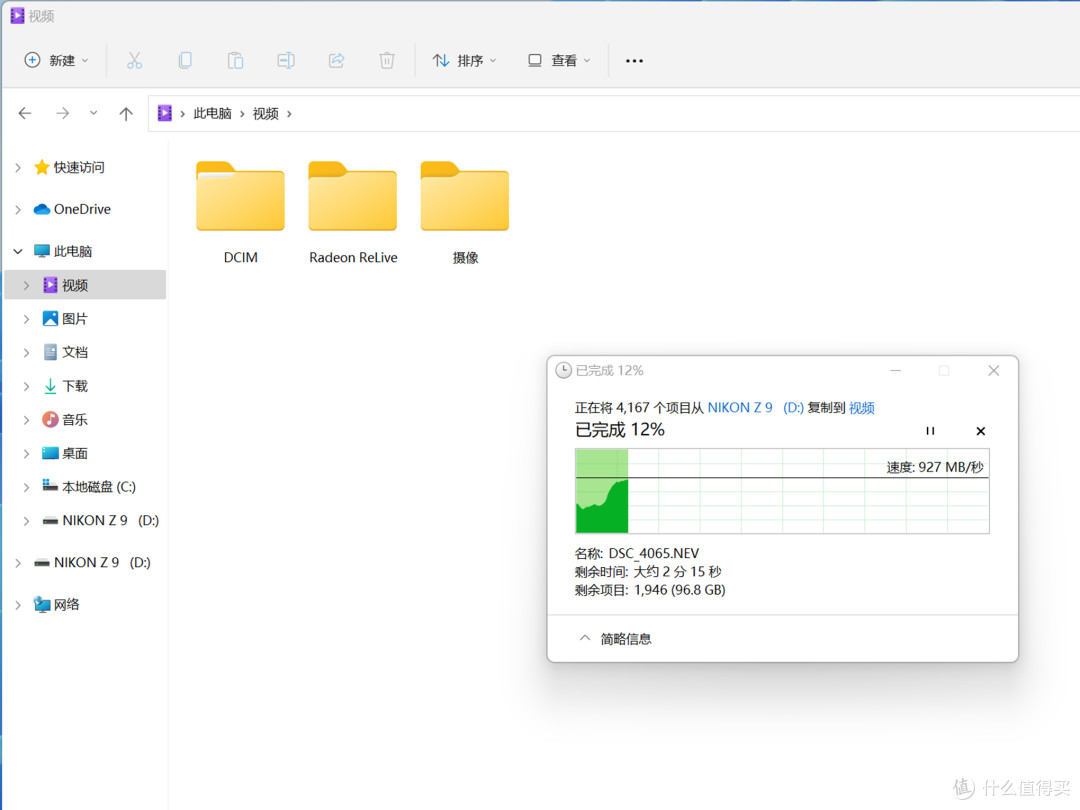
Task: Open recent locations chevron dropdown
Action: 94,113
